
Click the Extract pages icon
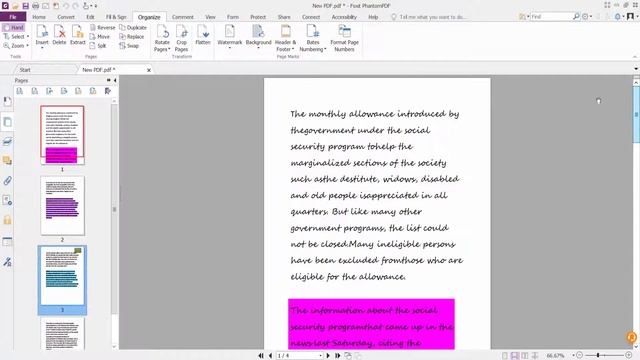coord(78,31)
